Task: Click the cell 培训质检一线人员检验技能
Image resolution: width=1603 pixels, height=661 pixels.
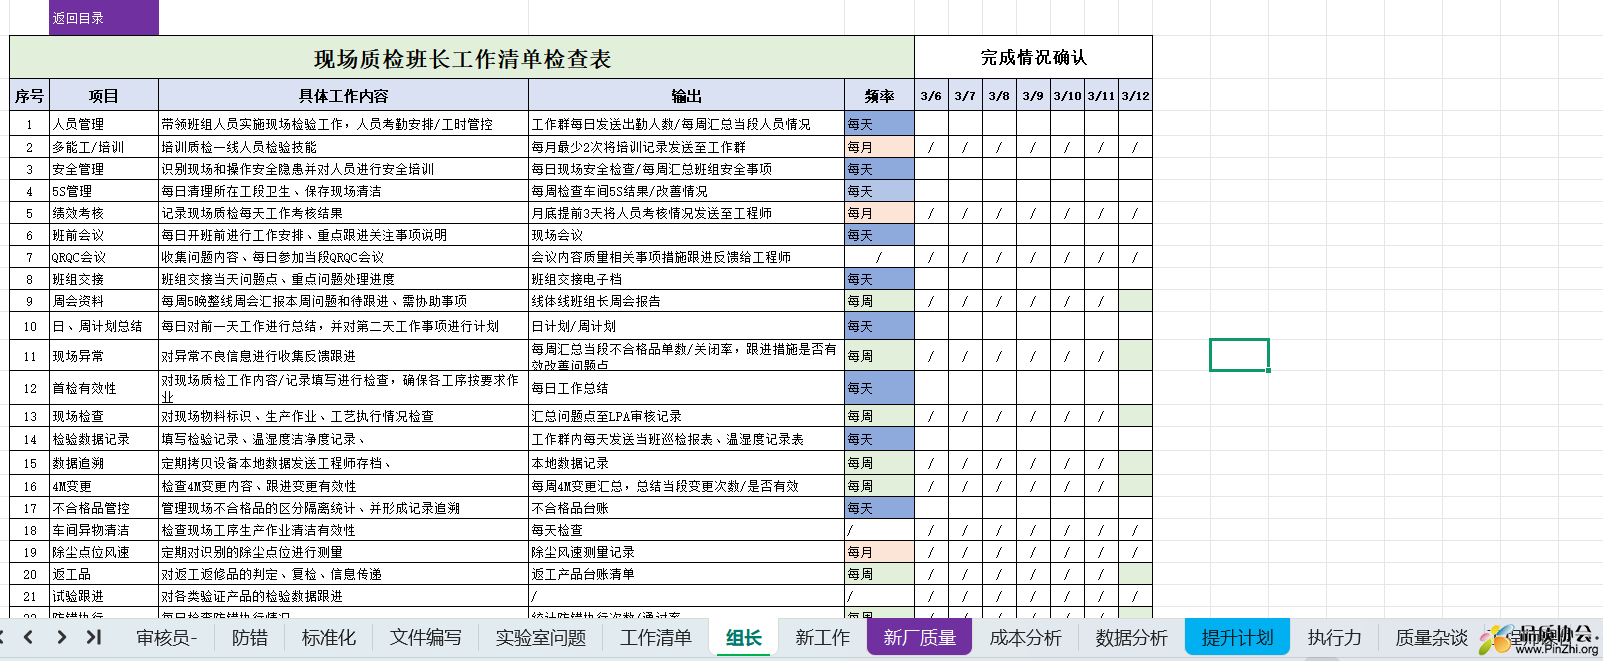Action: (344, 147)
